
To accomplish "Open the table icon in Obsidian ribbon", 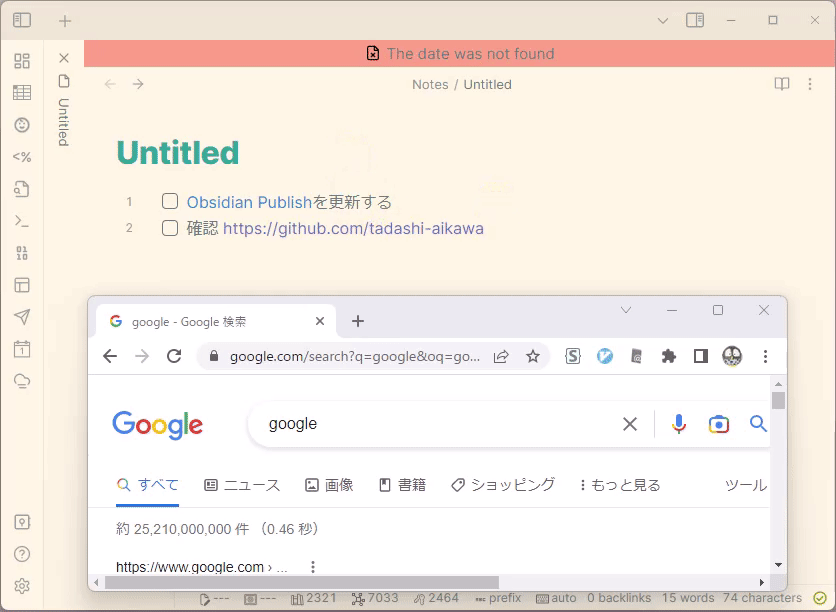I will tap(22, 93).
